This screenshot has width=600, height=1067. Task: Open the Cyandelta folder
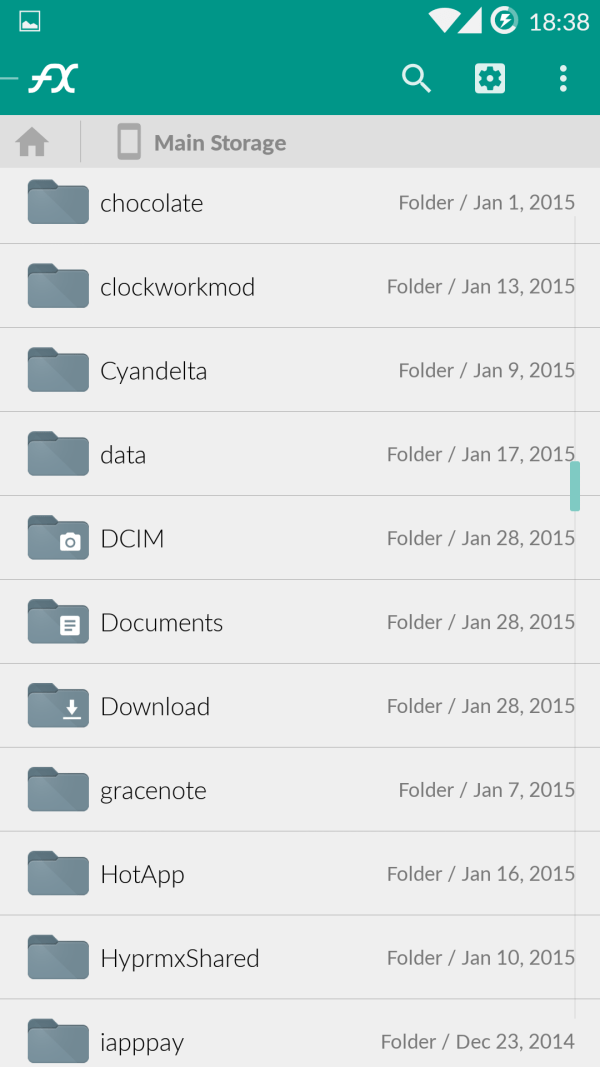(153, 370)
